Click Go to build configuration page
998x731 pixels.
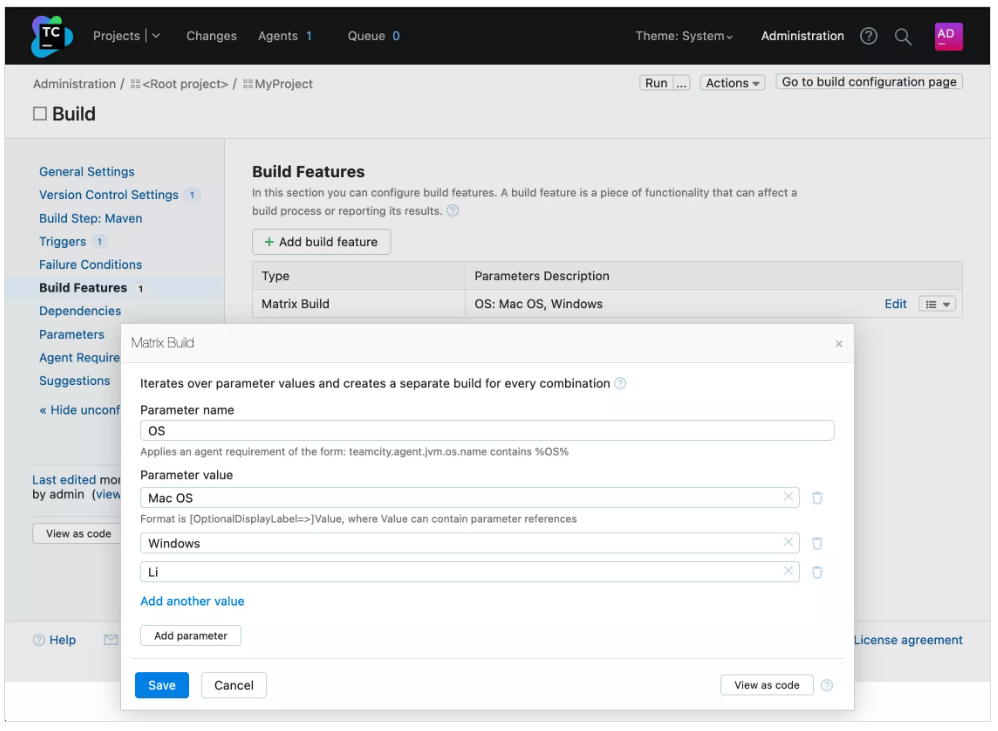click(869, 82)
